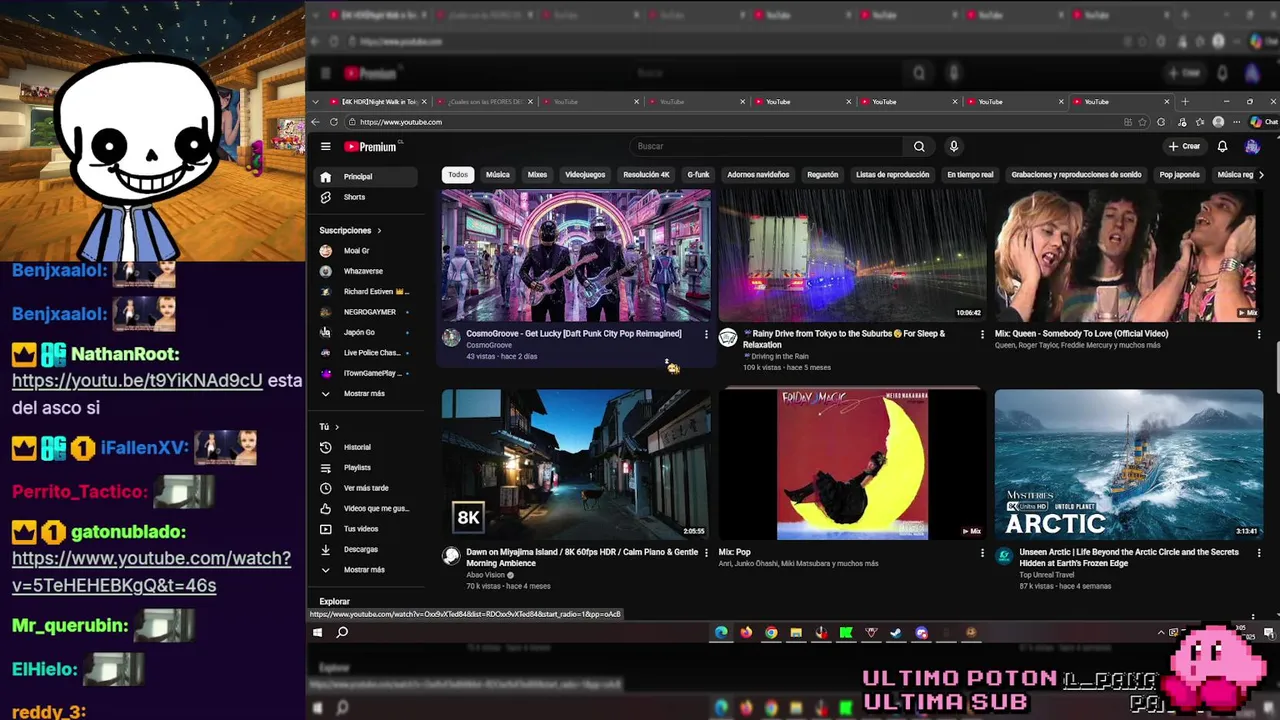Open Descargas in the sidebar
The width and height of the screenshot is (1280, 720).
(x=364, y=549)
